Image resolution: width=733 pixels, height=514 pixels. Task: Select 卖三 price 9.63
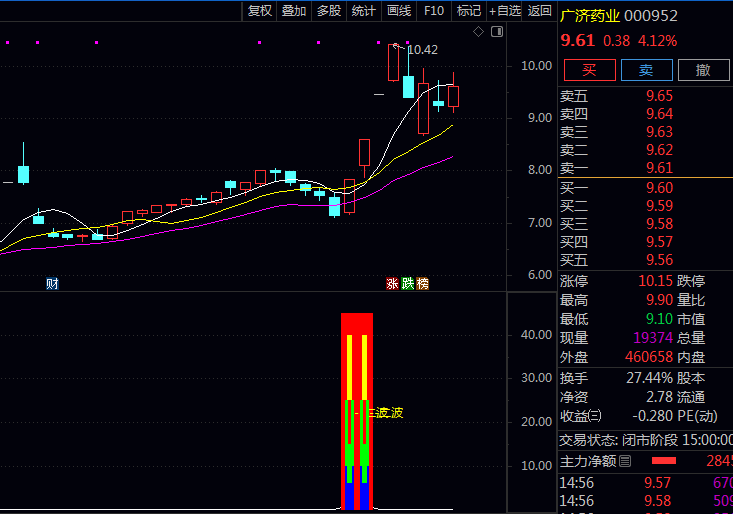click(x=659, y=132)
